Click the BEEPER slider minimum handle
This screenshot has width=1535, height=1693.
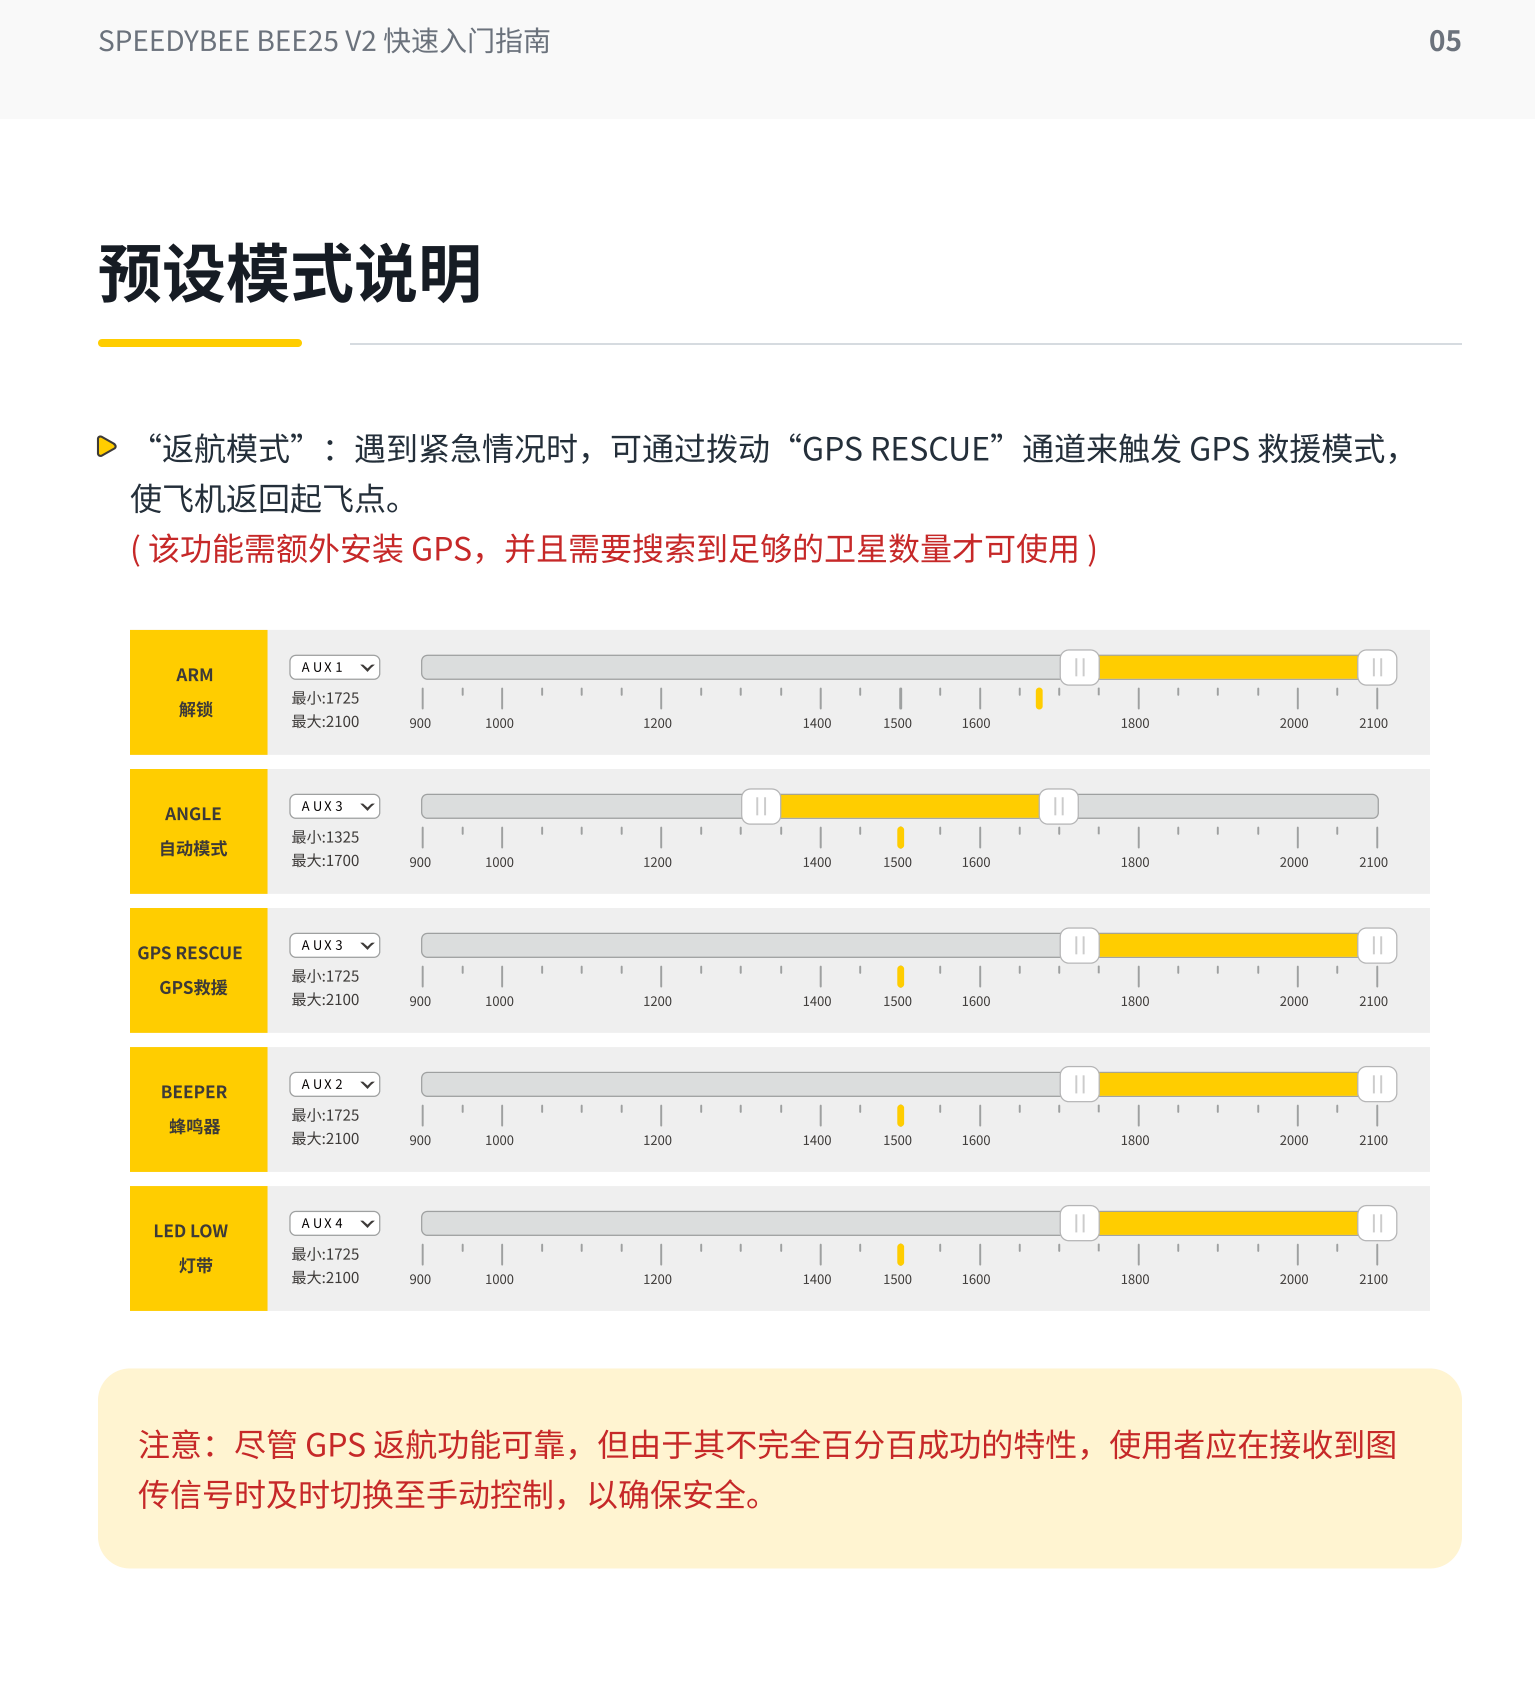[x=1080, y=1084]
